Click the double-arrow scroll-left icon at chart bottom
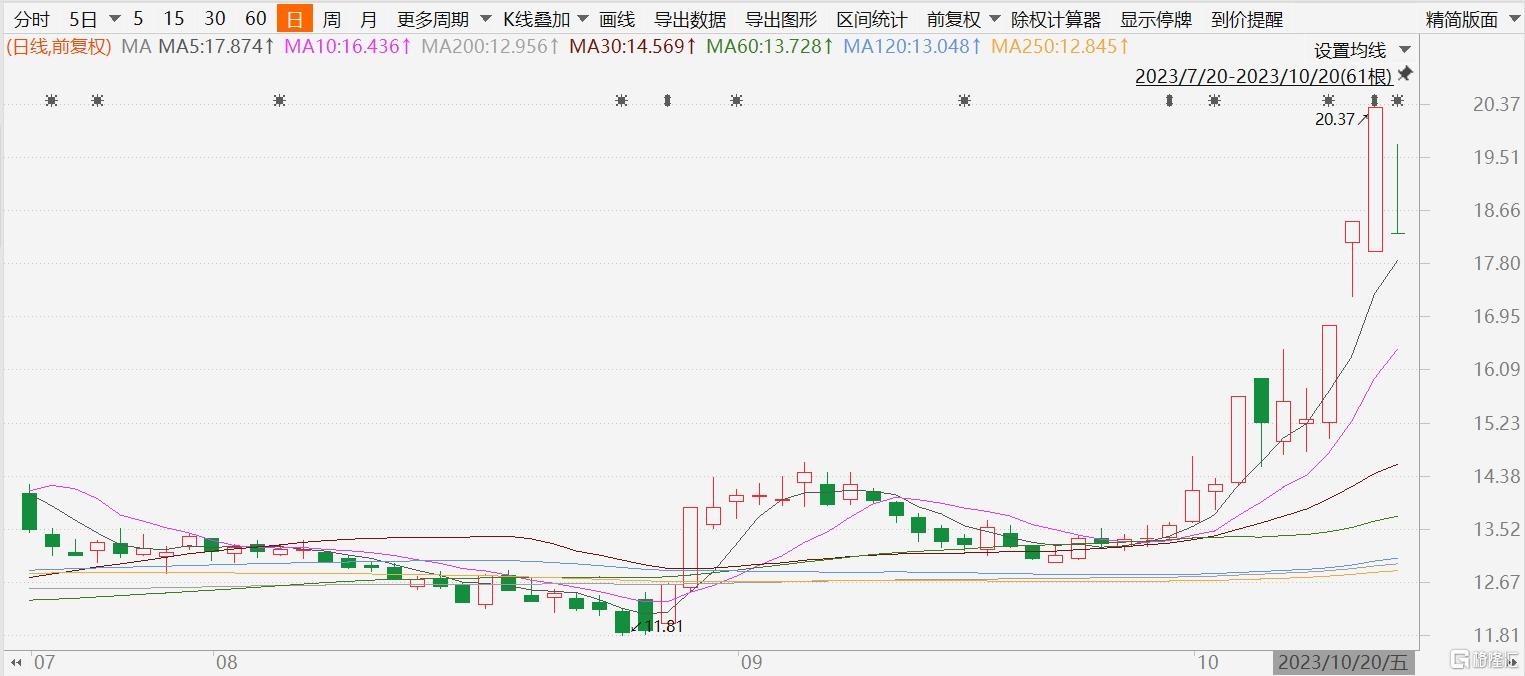 (x=16, y=662)
